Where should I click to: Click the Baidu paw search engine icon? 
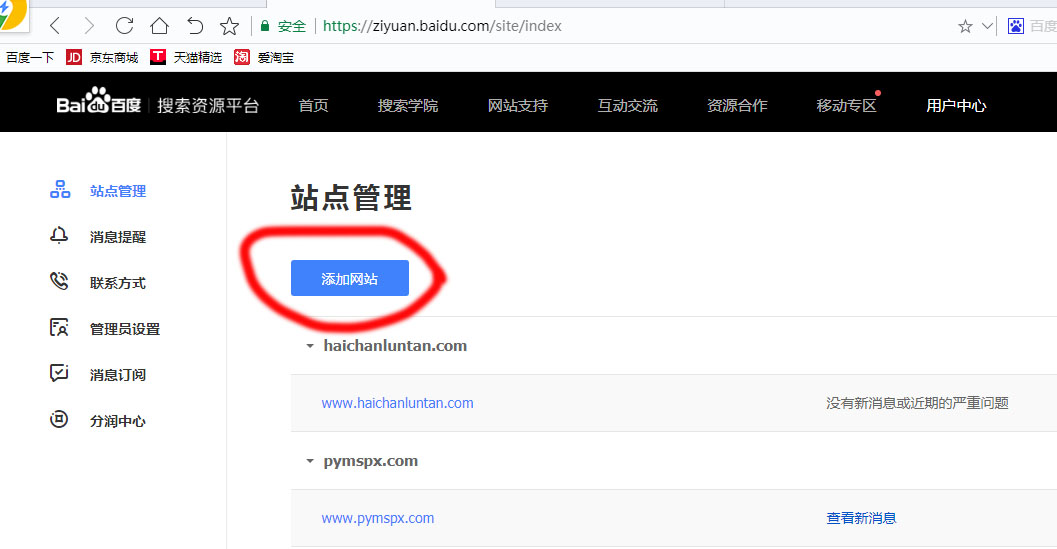(x=1016, y=26)
